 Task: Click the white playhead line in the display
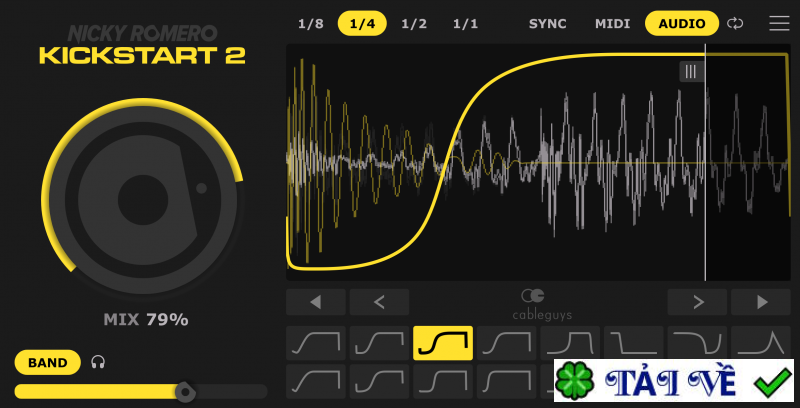tap(705, 162)
